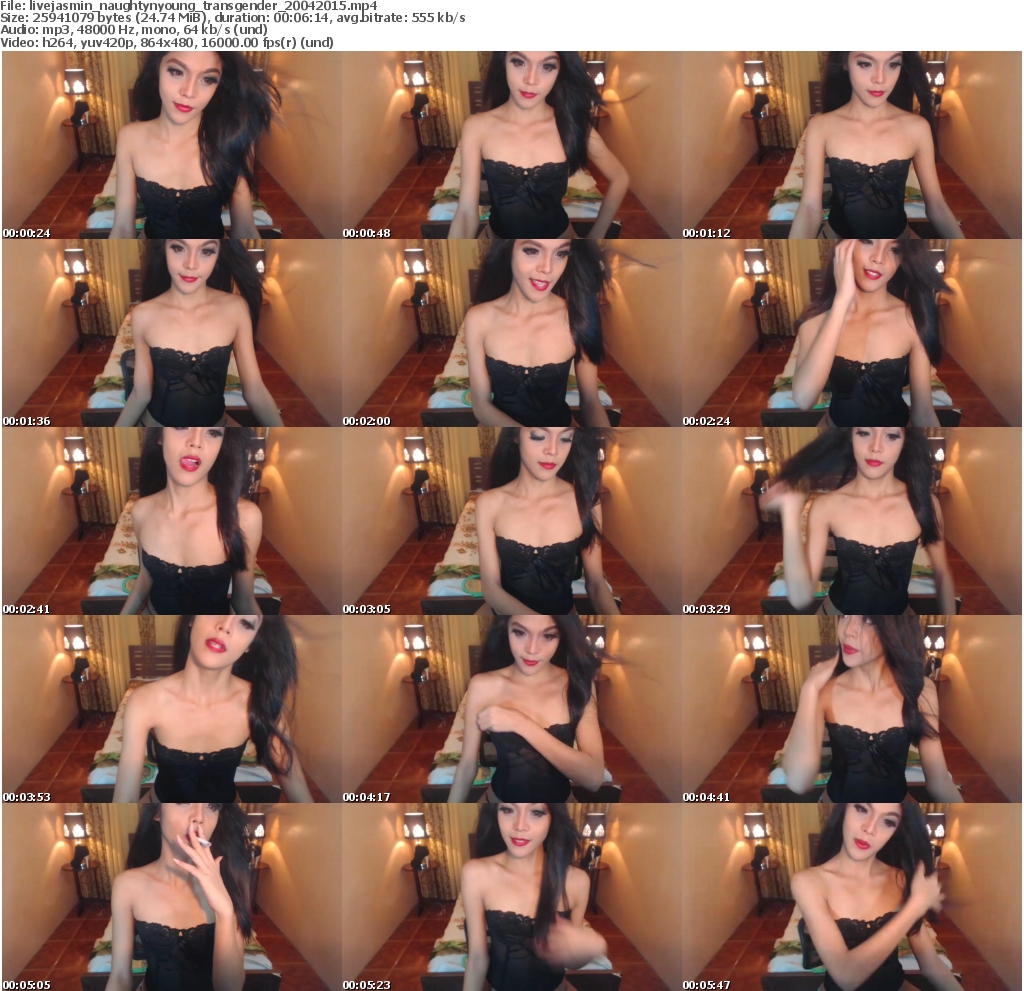Select the thumbnail frame at 00:01:12
This screenshot has height=991, width=1024.
[852, 145]
